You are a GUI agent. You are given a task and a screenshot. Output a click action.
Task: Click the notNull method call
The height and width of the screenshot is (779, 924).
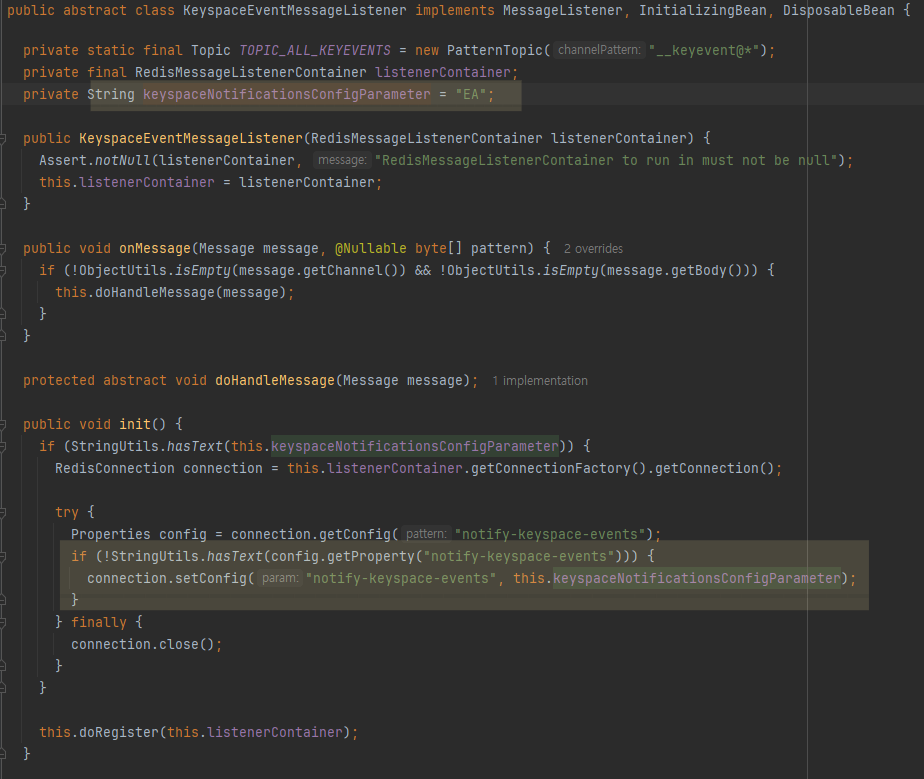click(x=123, y=160)
